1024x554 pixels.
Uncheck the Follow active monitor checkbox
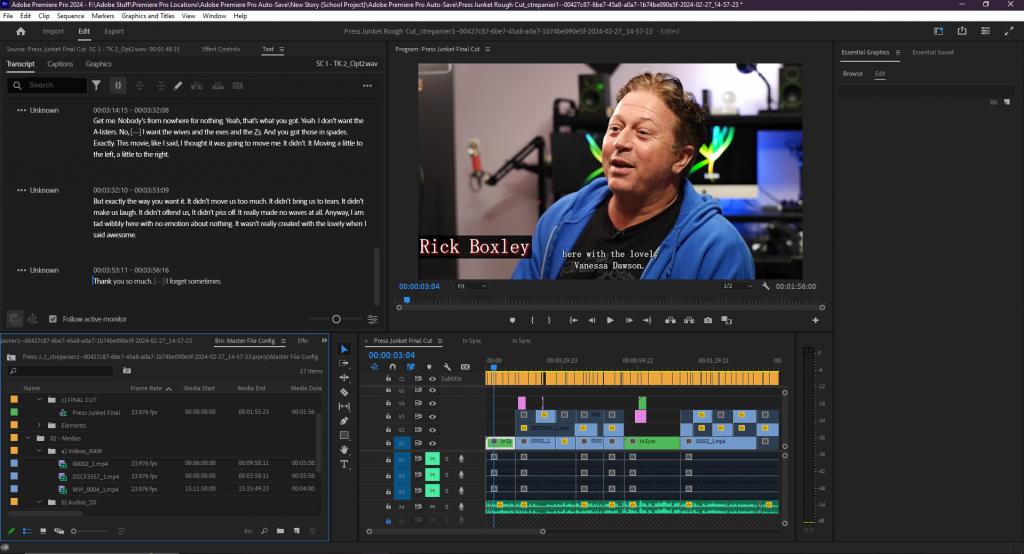(x=53, y=319)
